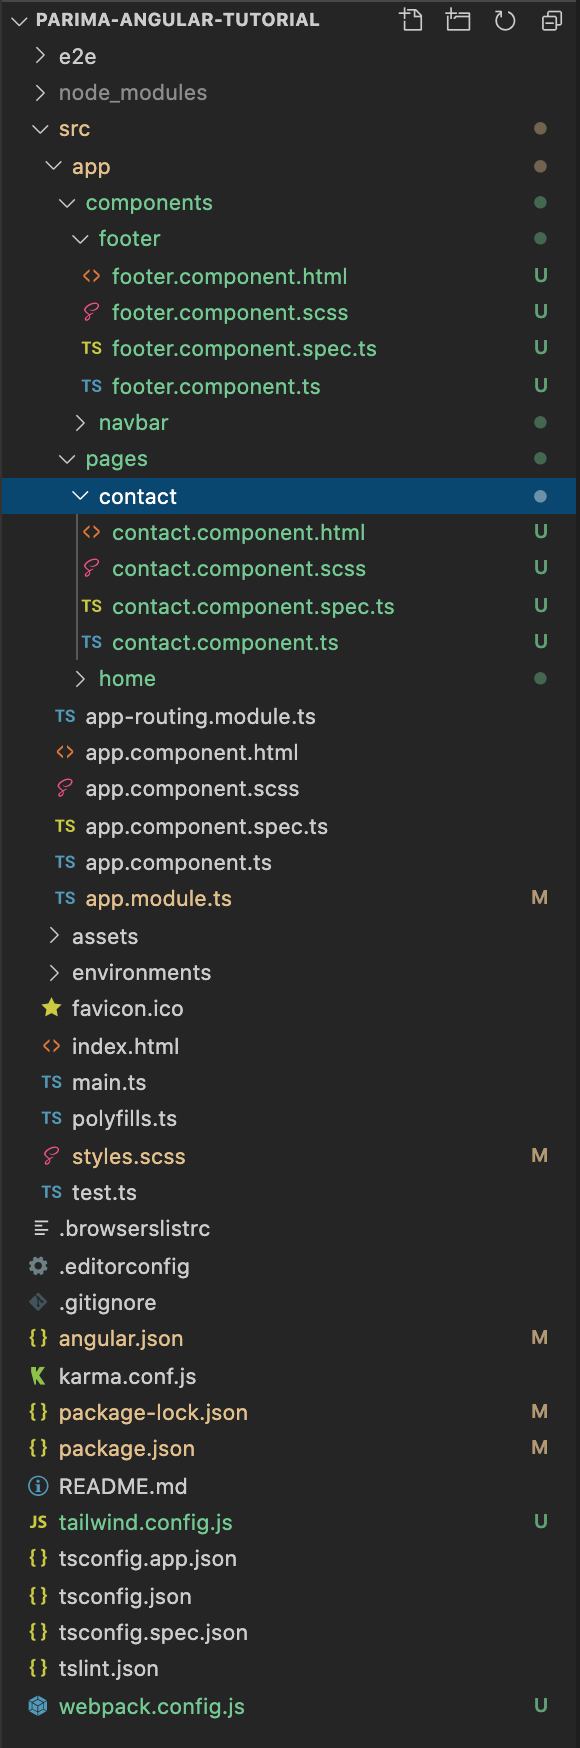Open tsconfig.json file
The width and height of the screenshot is (580, 1748).
(125, 1596)
